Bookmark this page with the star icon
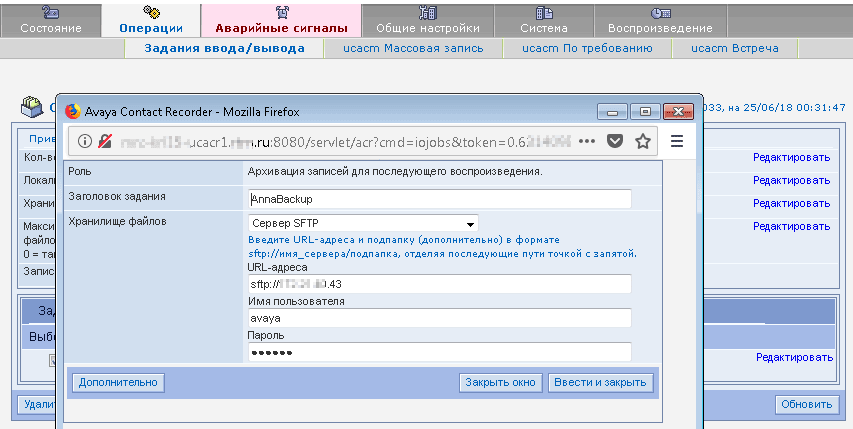The width and height of the screenshot is (853, 429). [x=643, y=141]
